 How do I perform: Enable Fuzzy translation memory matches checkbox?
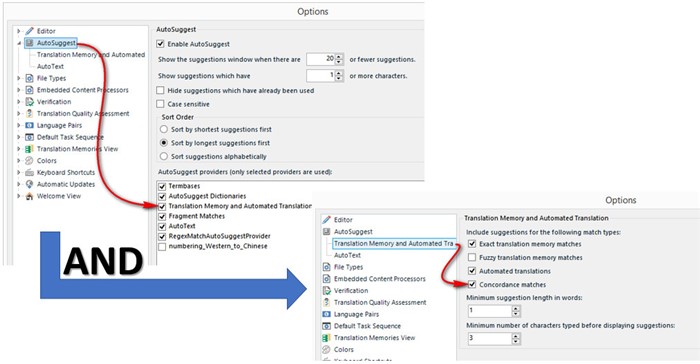[x=472, y=258]
